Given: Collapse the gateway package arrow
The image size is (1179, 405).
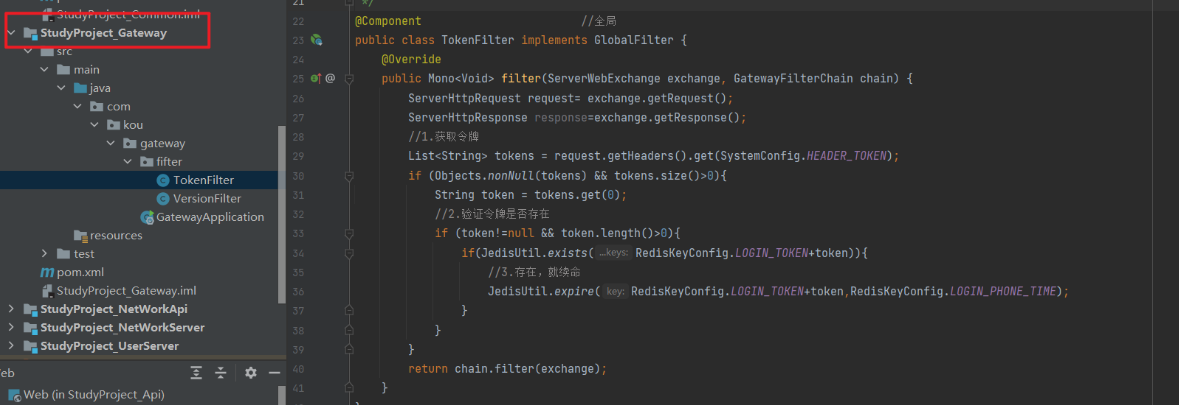Looking at the screenshot, I should tap(111, 144).
